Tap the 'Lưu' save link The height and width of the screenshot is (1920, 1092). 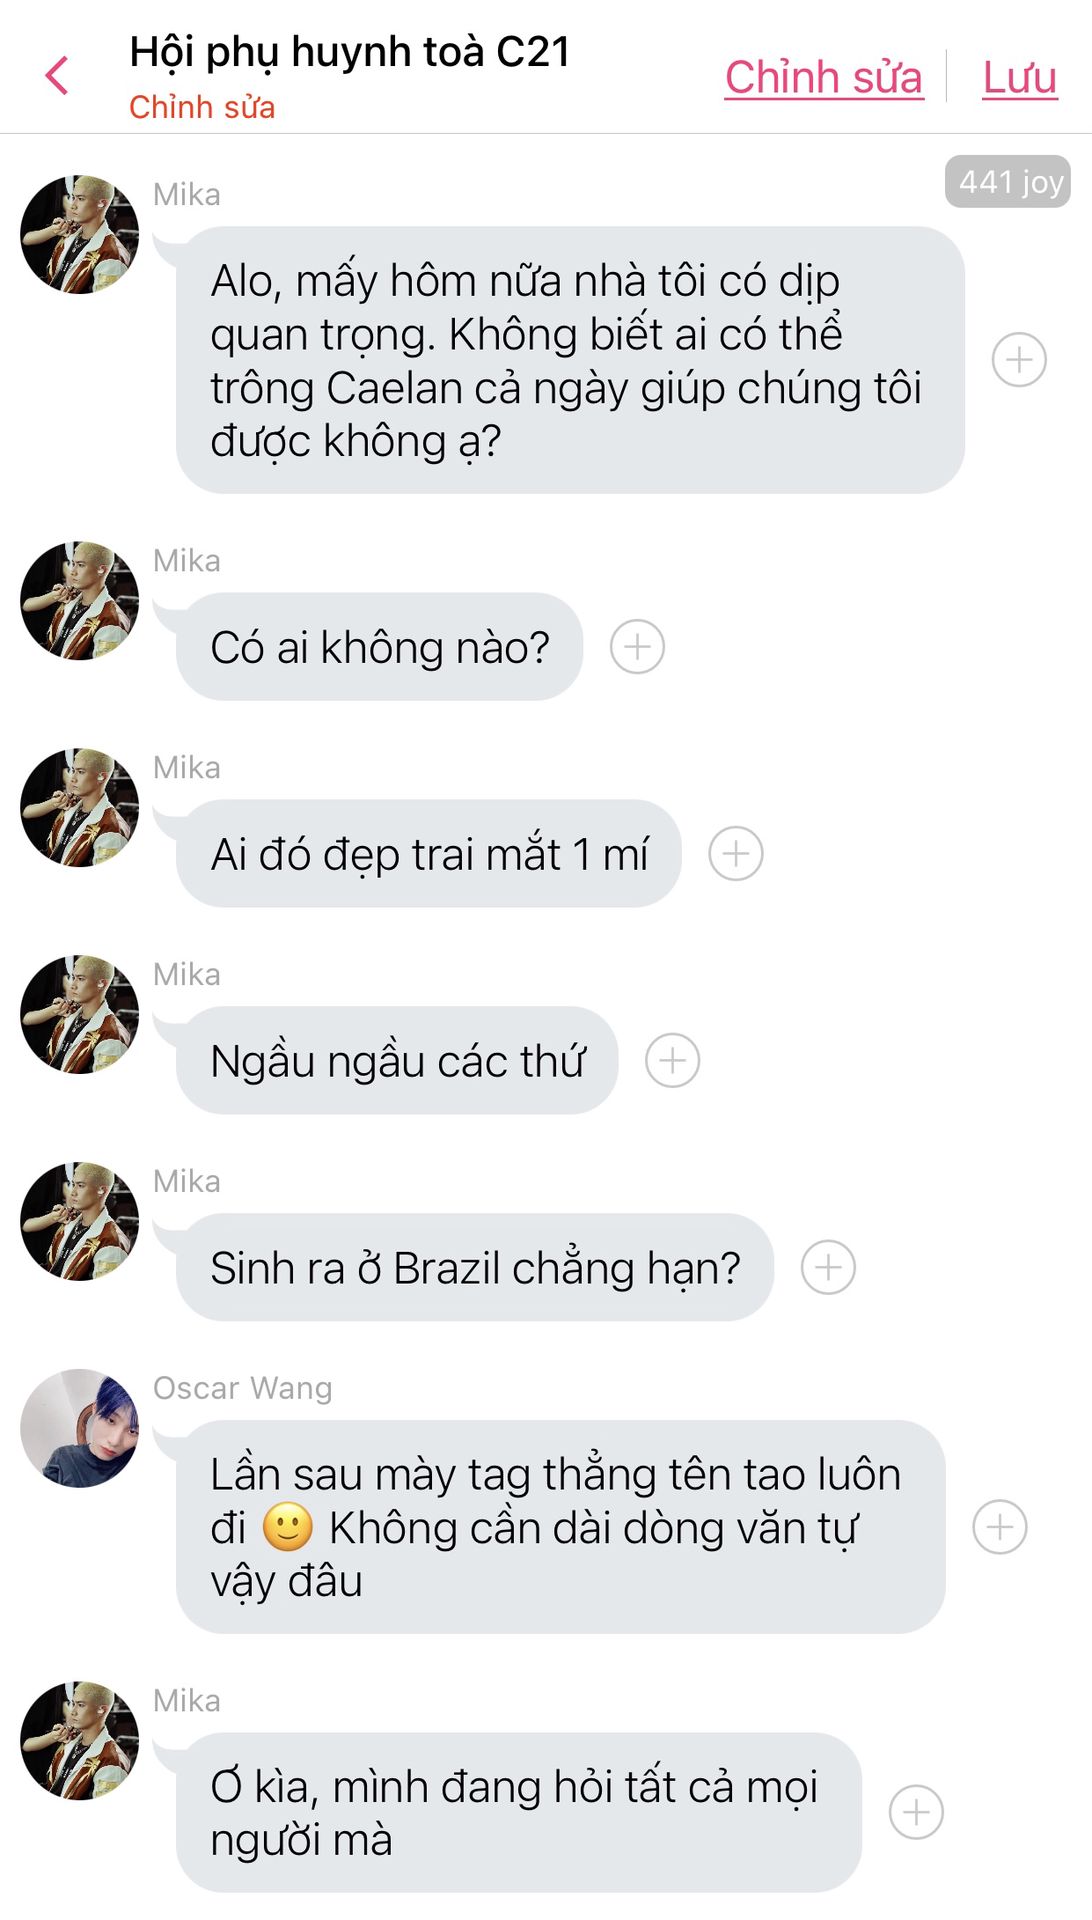click(1019, 78)
